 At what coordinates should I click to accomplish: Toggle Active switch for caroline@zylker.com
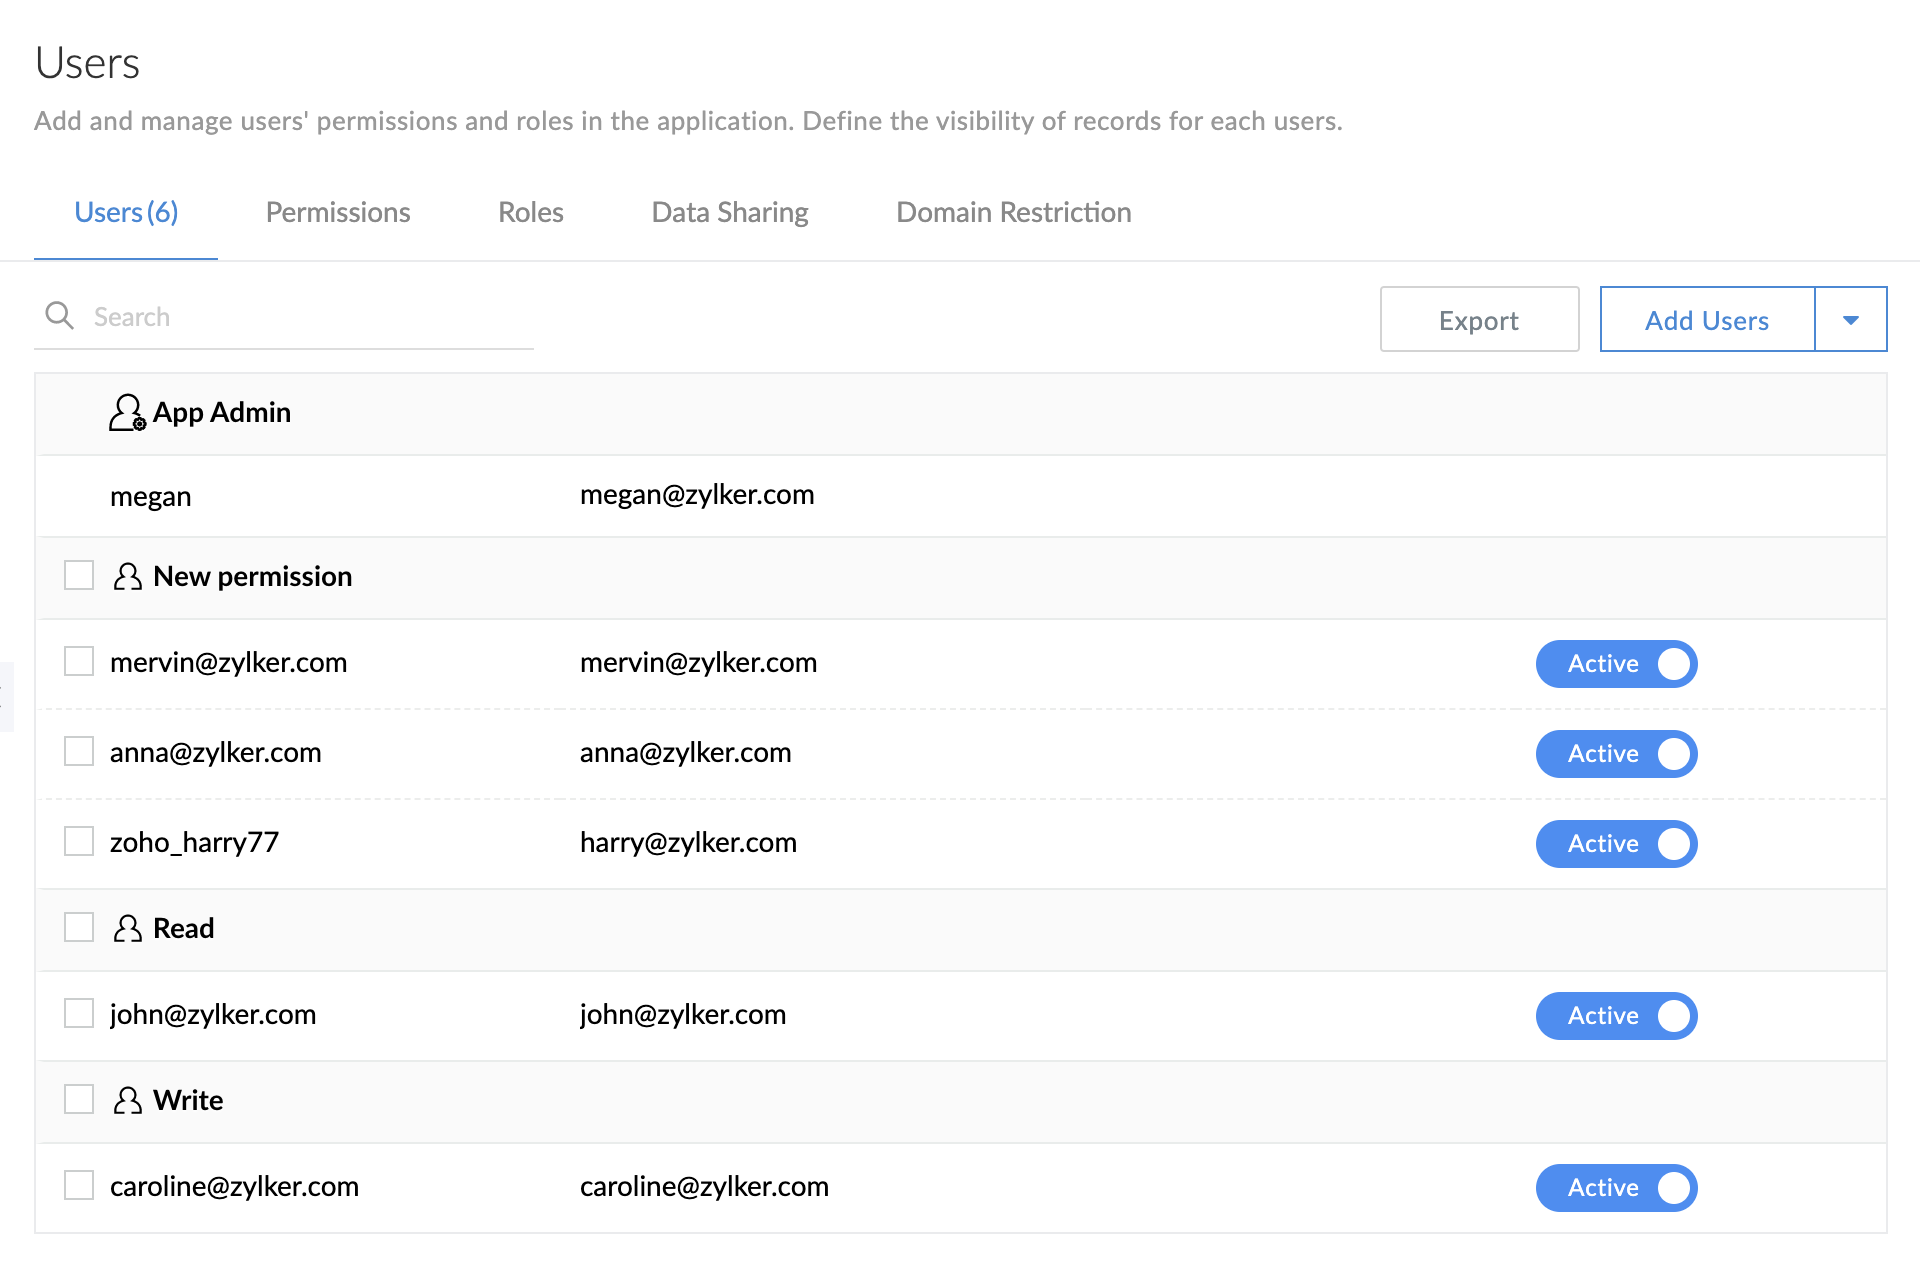pos(1616,1188)
